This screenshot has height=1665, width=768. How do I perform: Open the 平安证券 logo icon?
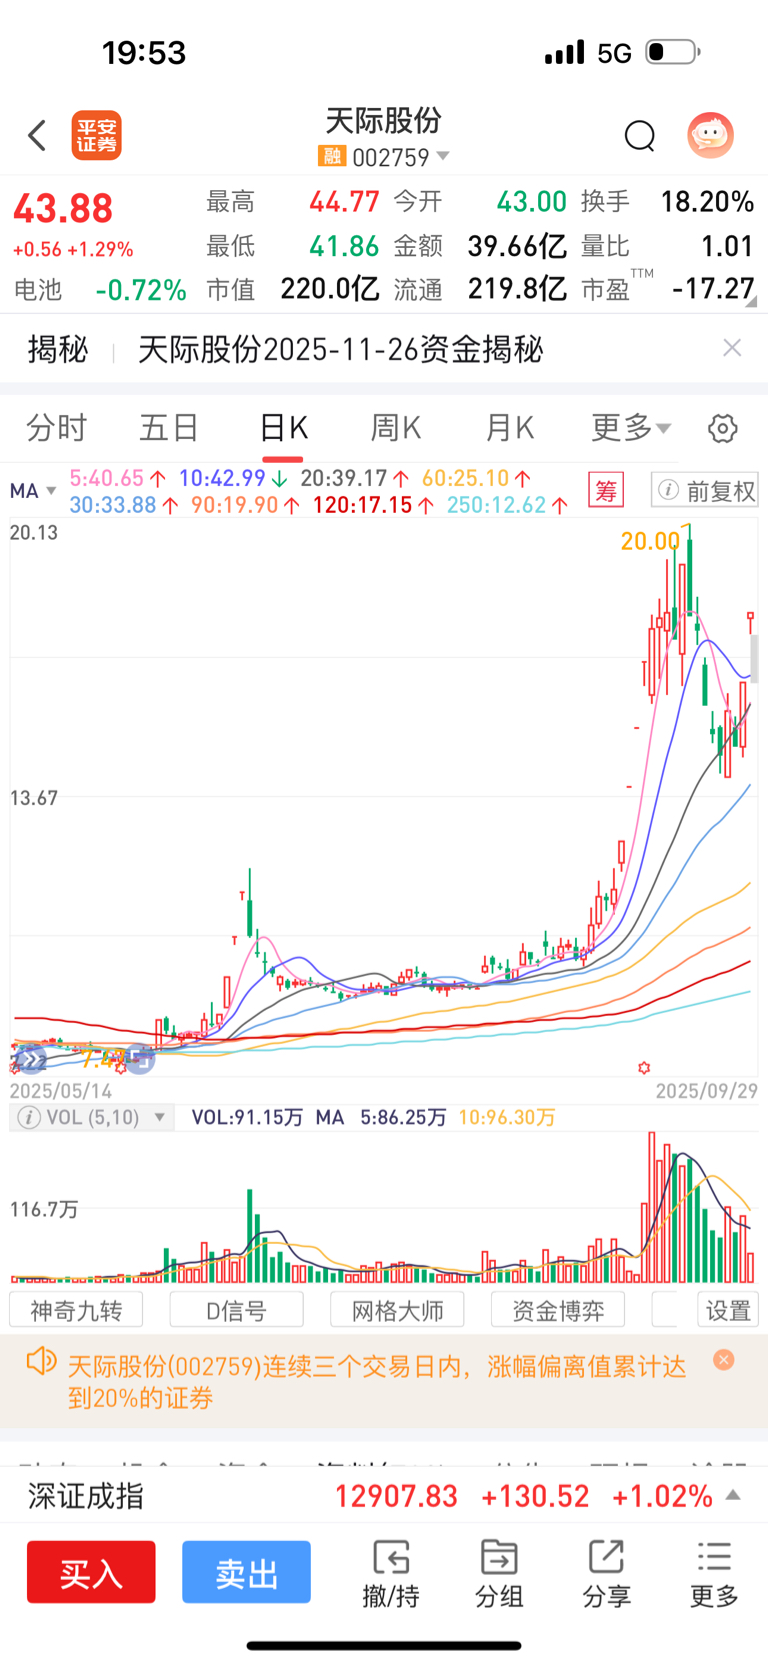(97, 135)
